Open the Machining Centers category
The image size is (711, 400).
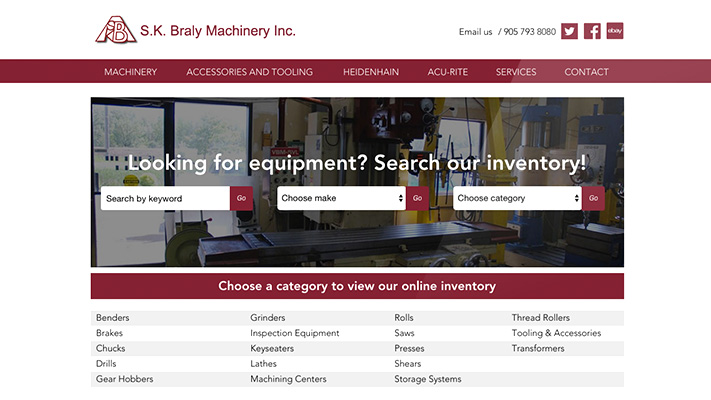pyautogui.click(x=288, y=379)
